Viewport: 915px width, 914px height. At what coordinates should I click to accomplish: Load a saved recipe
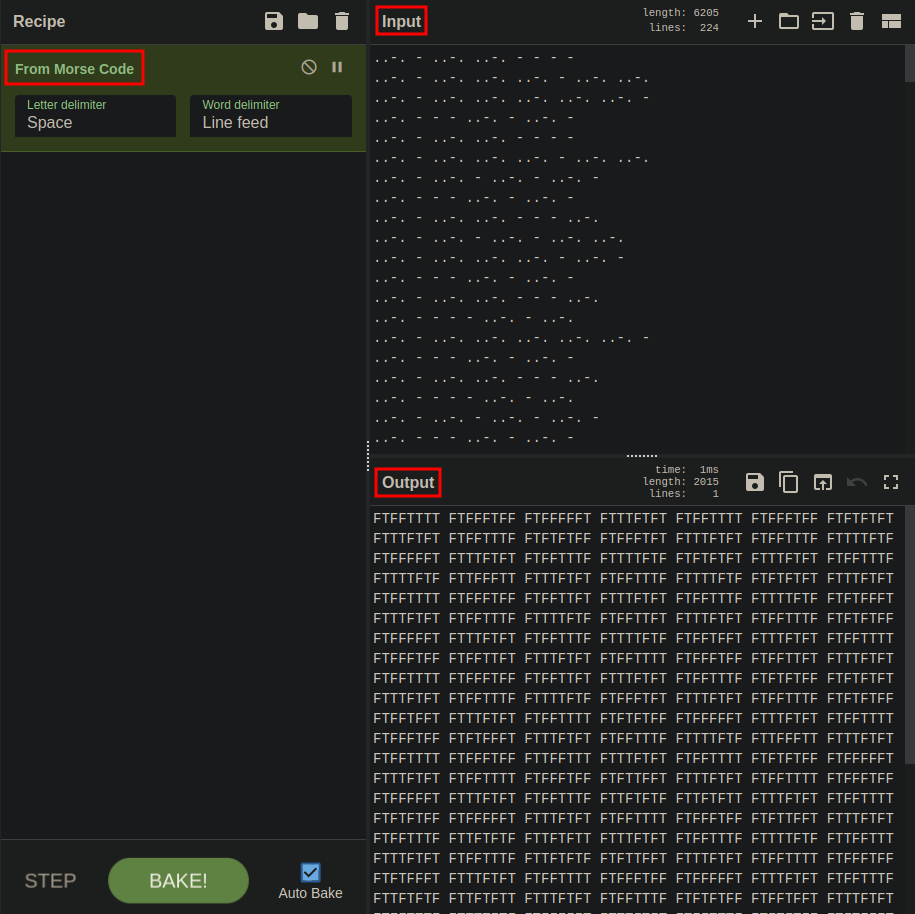point(307,21)
